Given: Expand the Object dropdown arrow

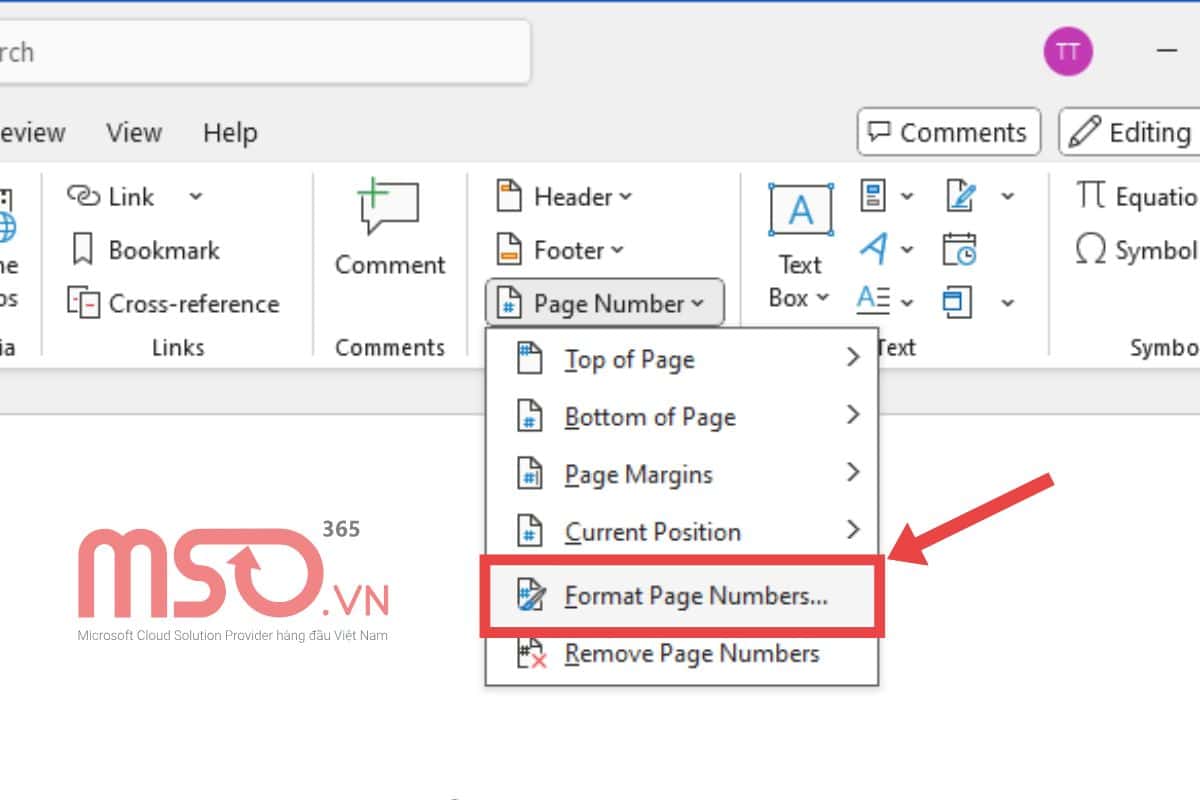Looking at the screenshot, I should [x=1007, y=302].
